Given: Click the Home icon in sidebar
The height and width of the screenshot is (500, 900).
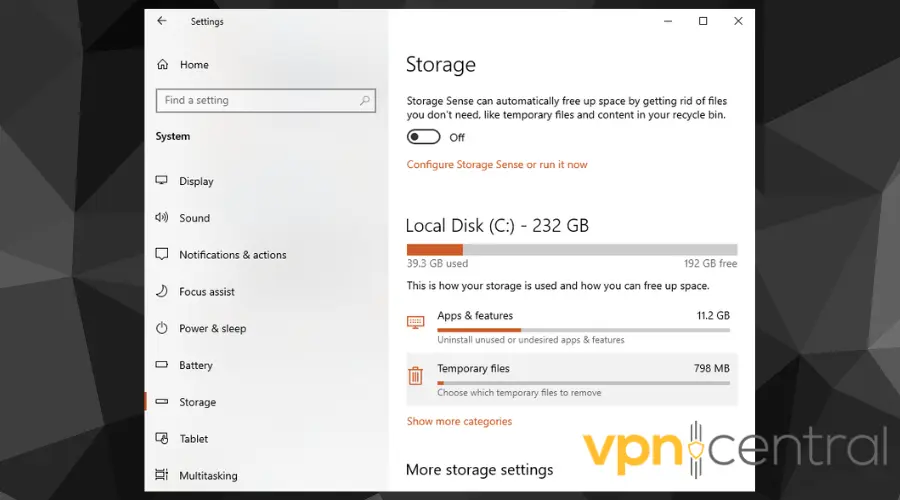Looking at the screenshot, I should pos(162,65).
